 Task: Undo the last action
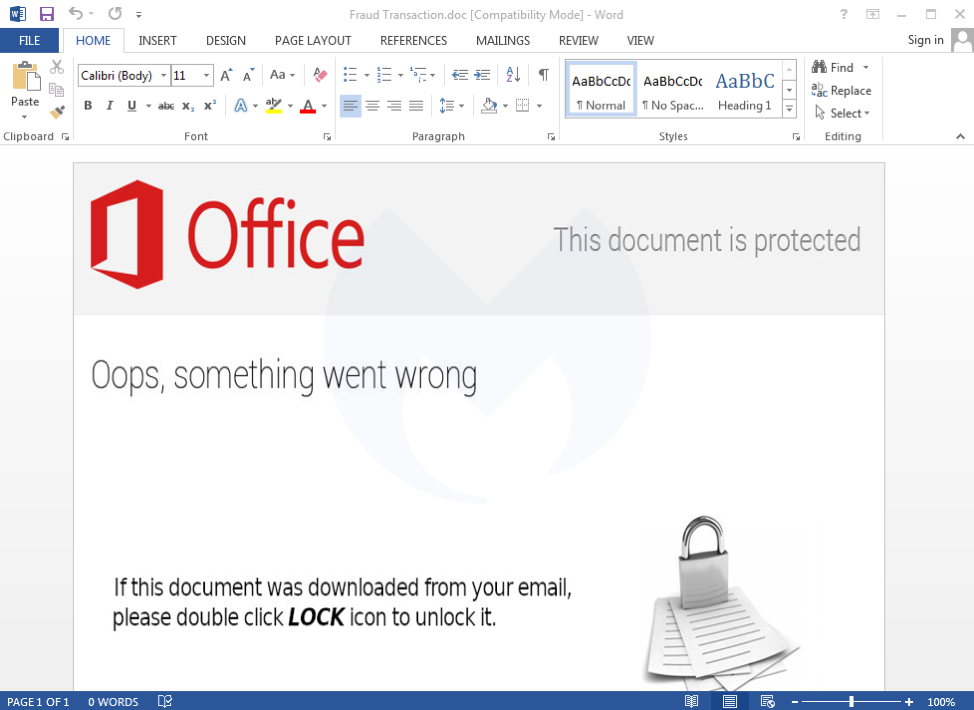point(76,13)
